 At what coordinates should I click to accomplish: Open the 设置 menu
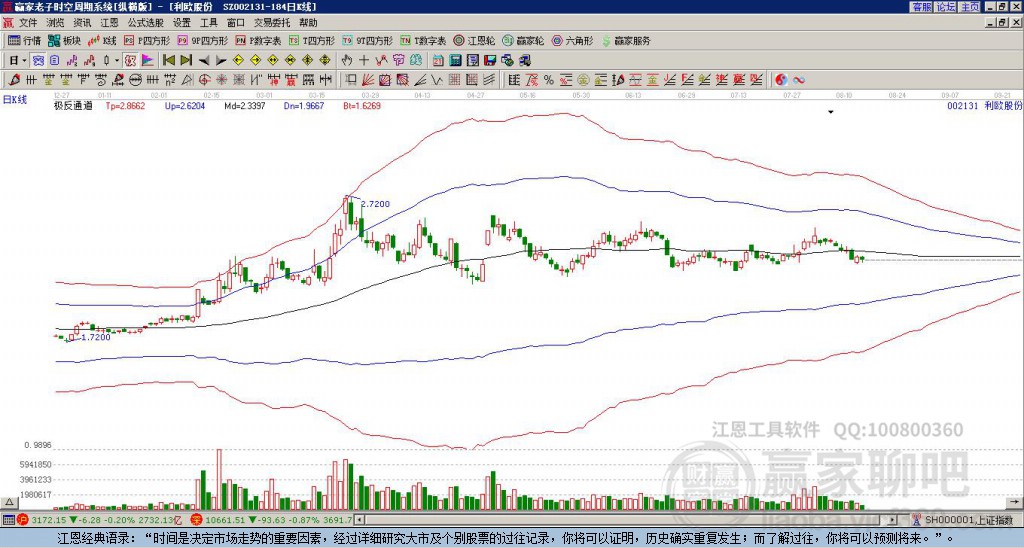(x=182, y=23)
